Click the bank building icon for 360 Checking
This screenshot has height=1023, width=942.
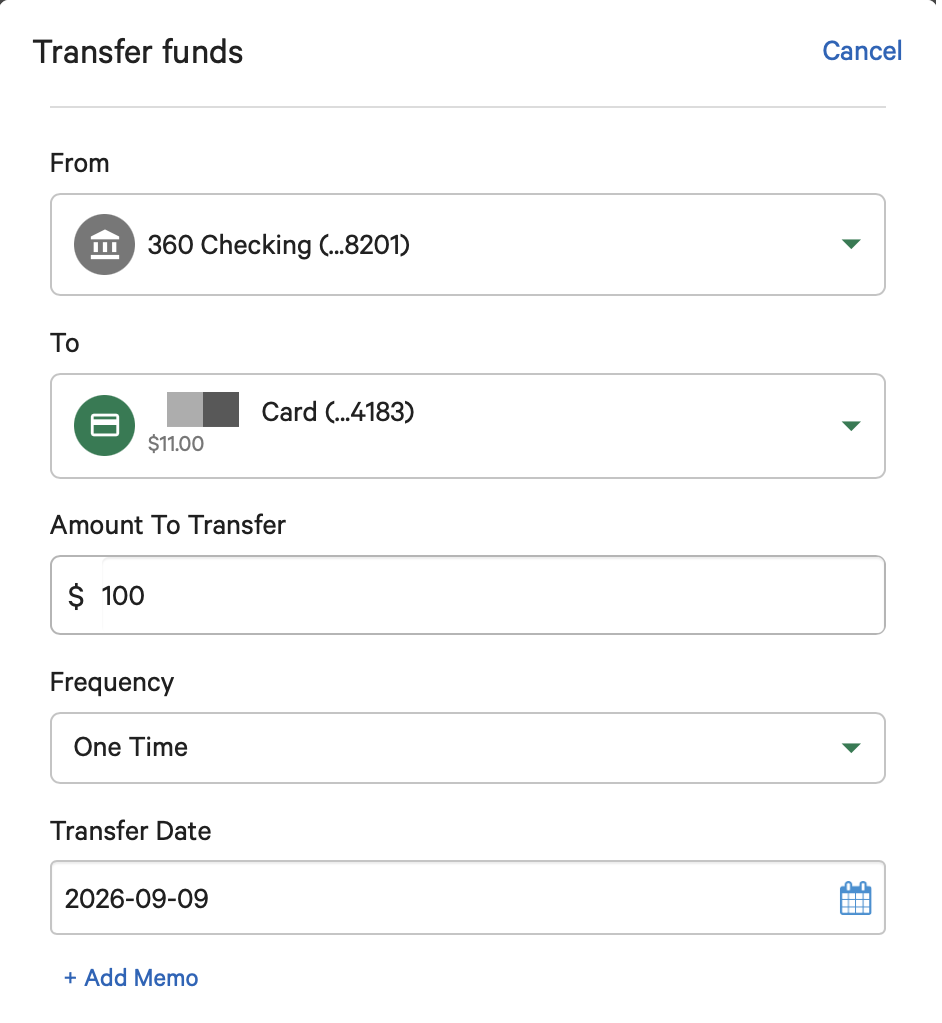click(104, 245)
